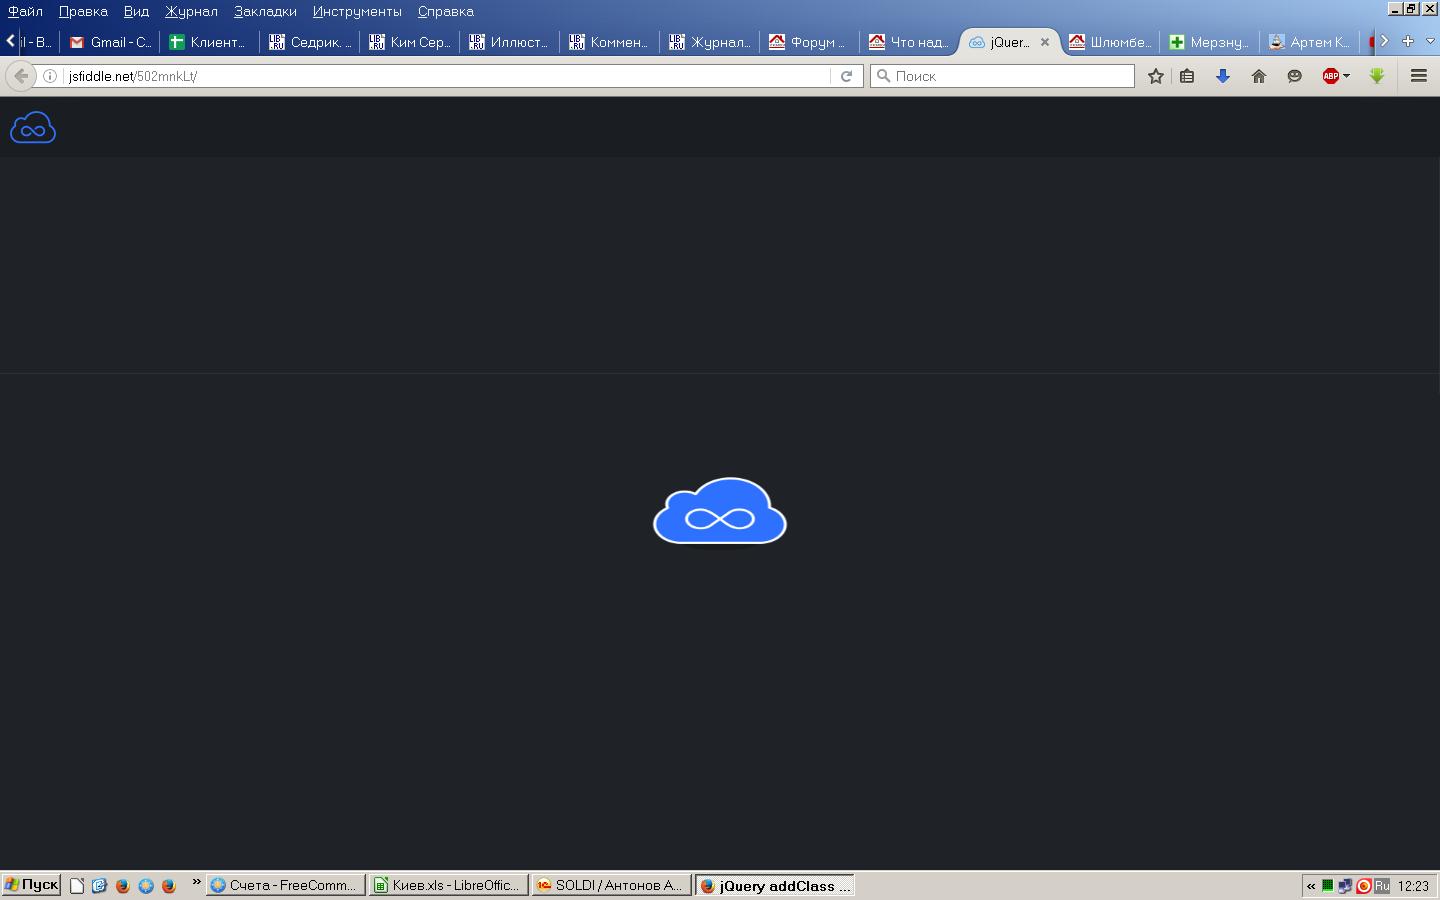The height and width of the screenshot is (900, 1440).
Task: Click the large blue cloud loading logo
Action: [x=720, y=512]
